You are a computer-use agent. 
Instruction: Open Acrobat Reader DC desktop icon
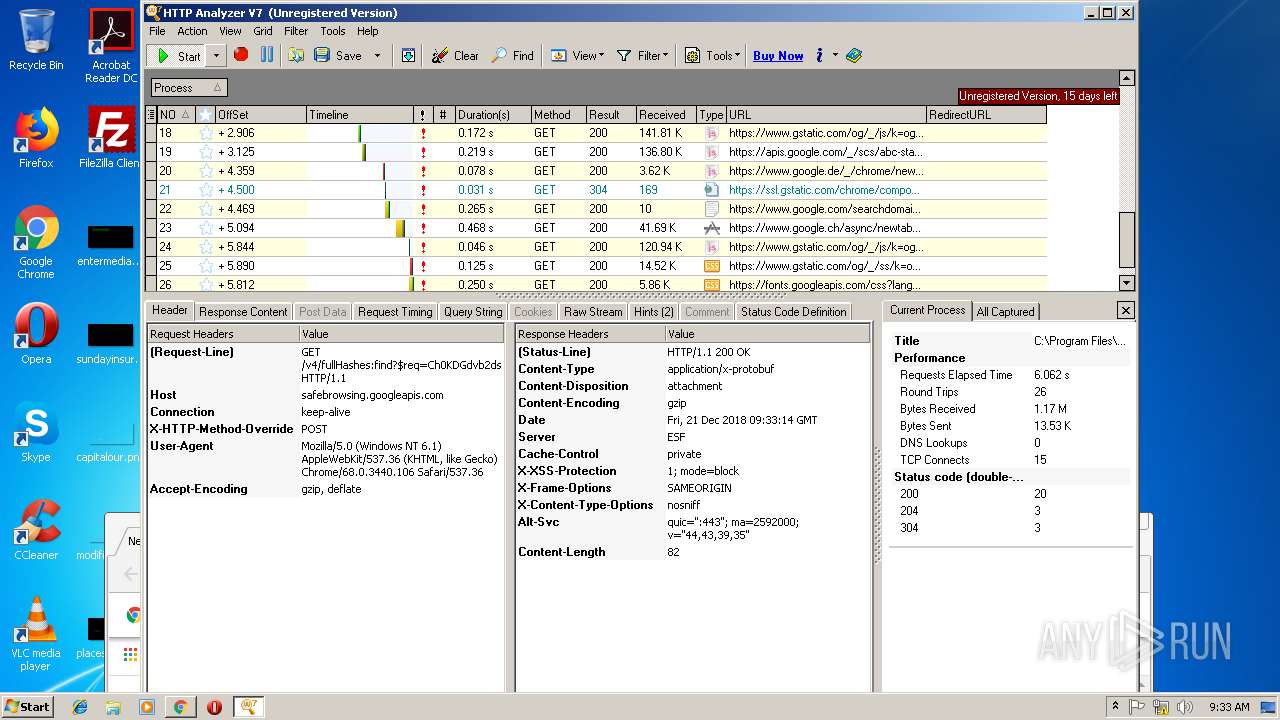111,46
